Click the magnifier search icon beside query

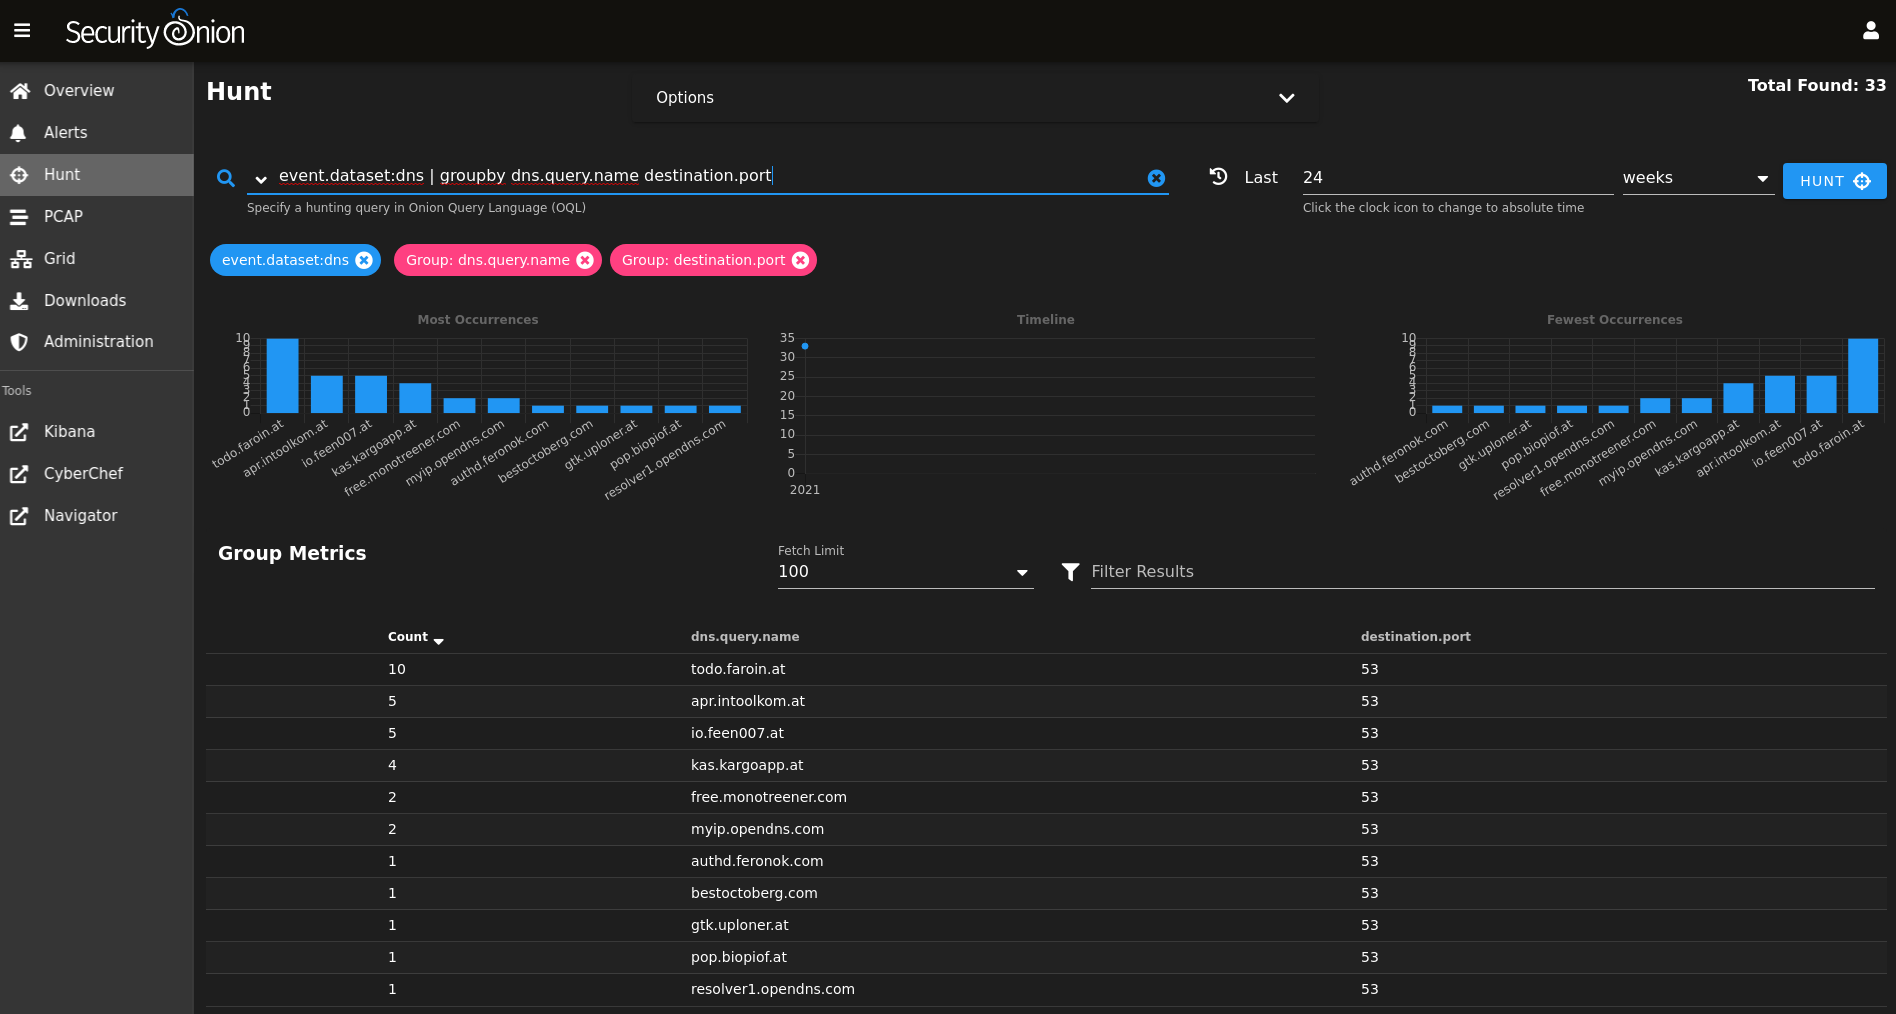point(226,178)
